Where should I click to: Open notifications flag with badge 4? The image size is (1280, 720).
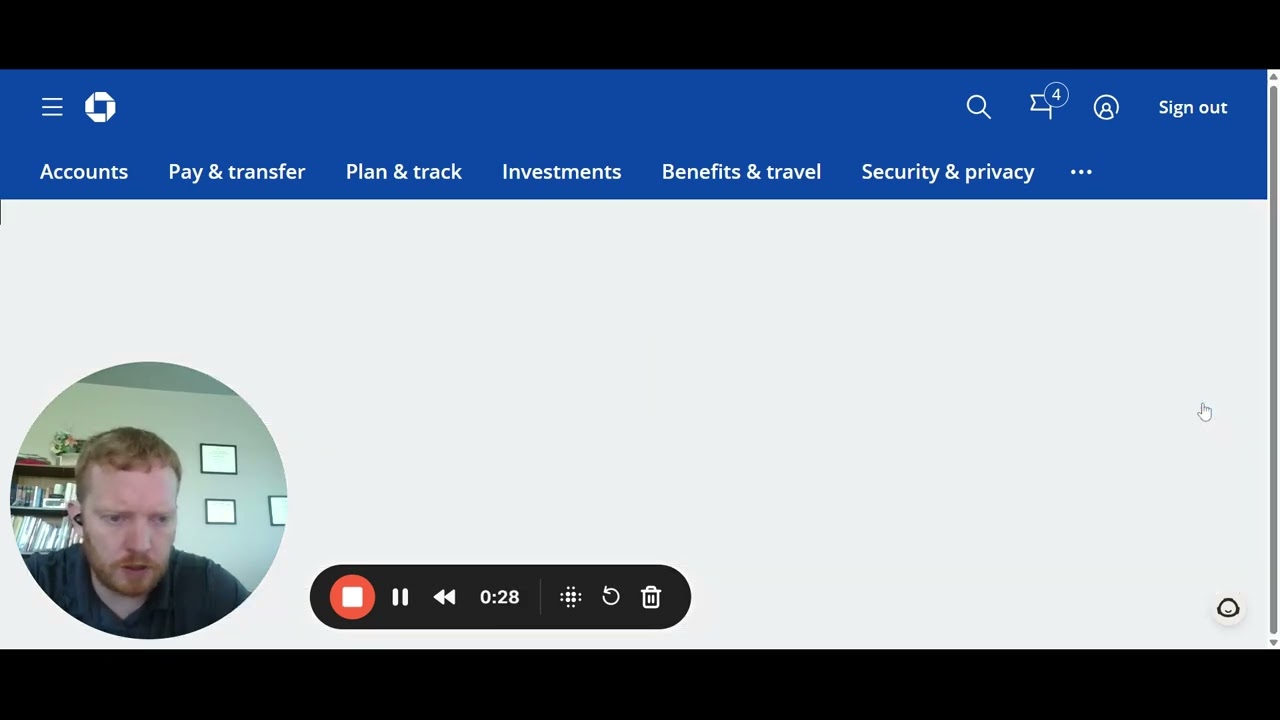coord(1047,103)
